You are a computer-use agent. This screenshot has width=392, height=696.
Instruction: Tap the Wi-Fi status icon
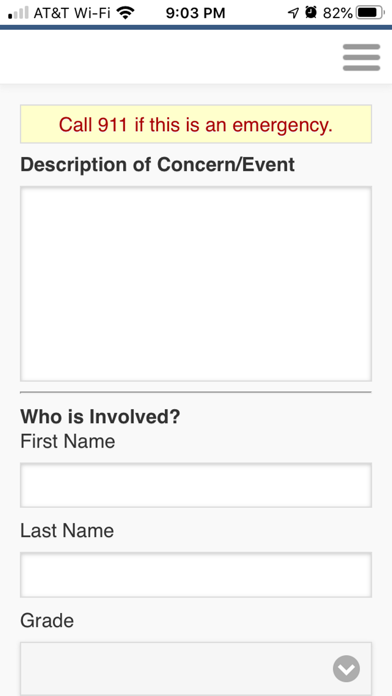click(x=126, y=13)
